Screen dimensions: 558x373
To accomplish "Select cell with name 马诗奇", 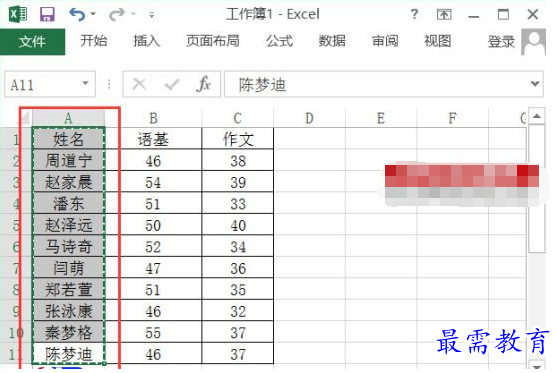I will click(68, 246).
